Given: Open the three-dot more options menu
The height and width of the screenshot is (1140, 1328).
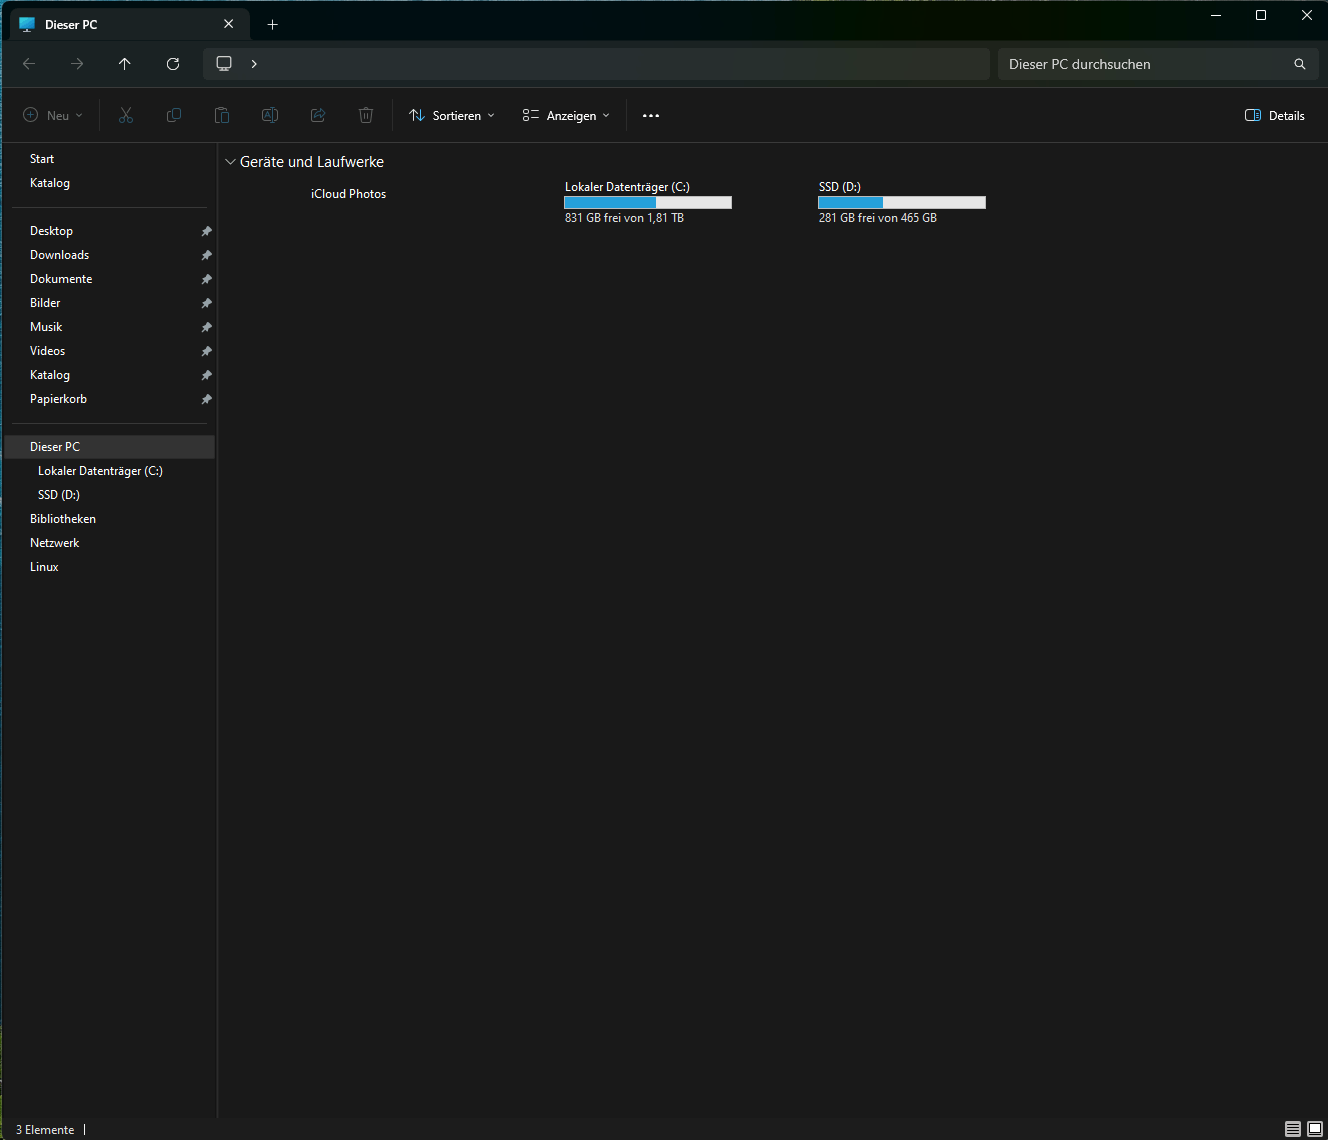Looking at the screenshot, I should [x=651, y=116].
